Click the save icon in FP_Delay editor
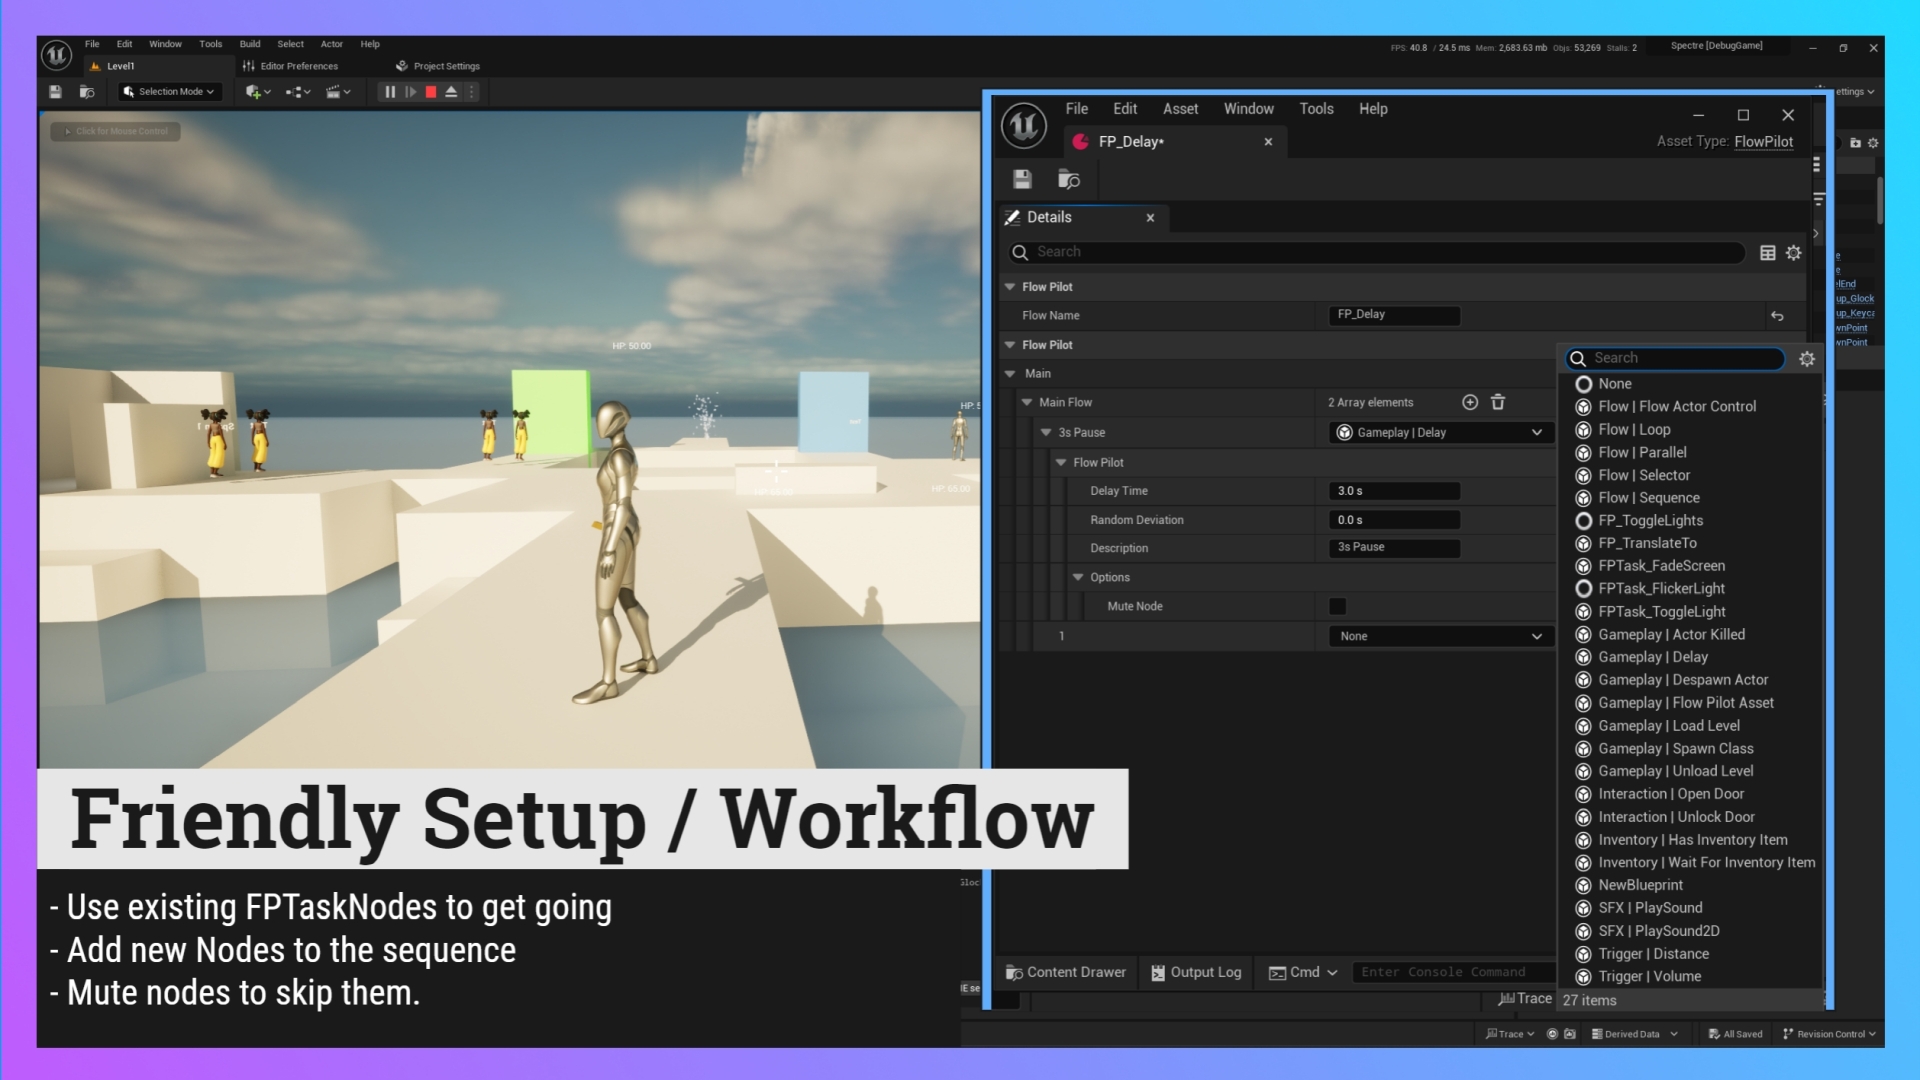The height and width of the screenshot is (1080, 1920). 1022,179
